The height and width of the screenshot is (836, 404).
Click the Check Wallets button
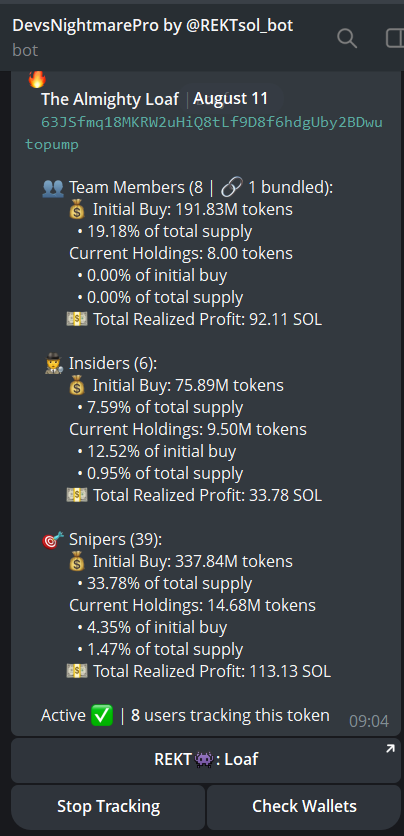point(304,806)
